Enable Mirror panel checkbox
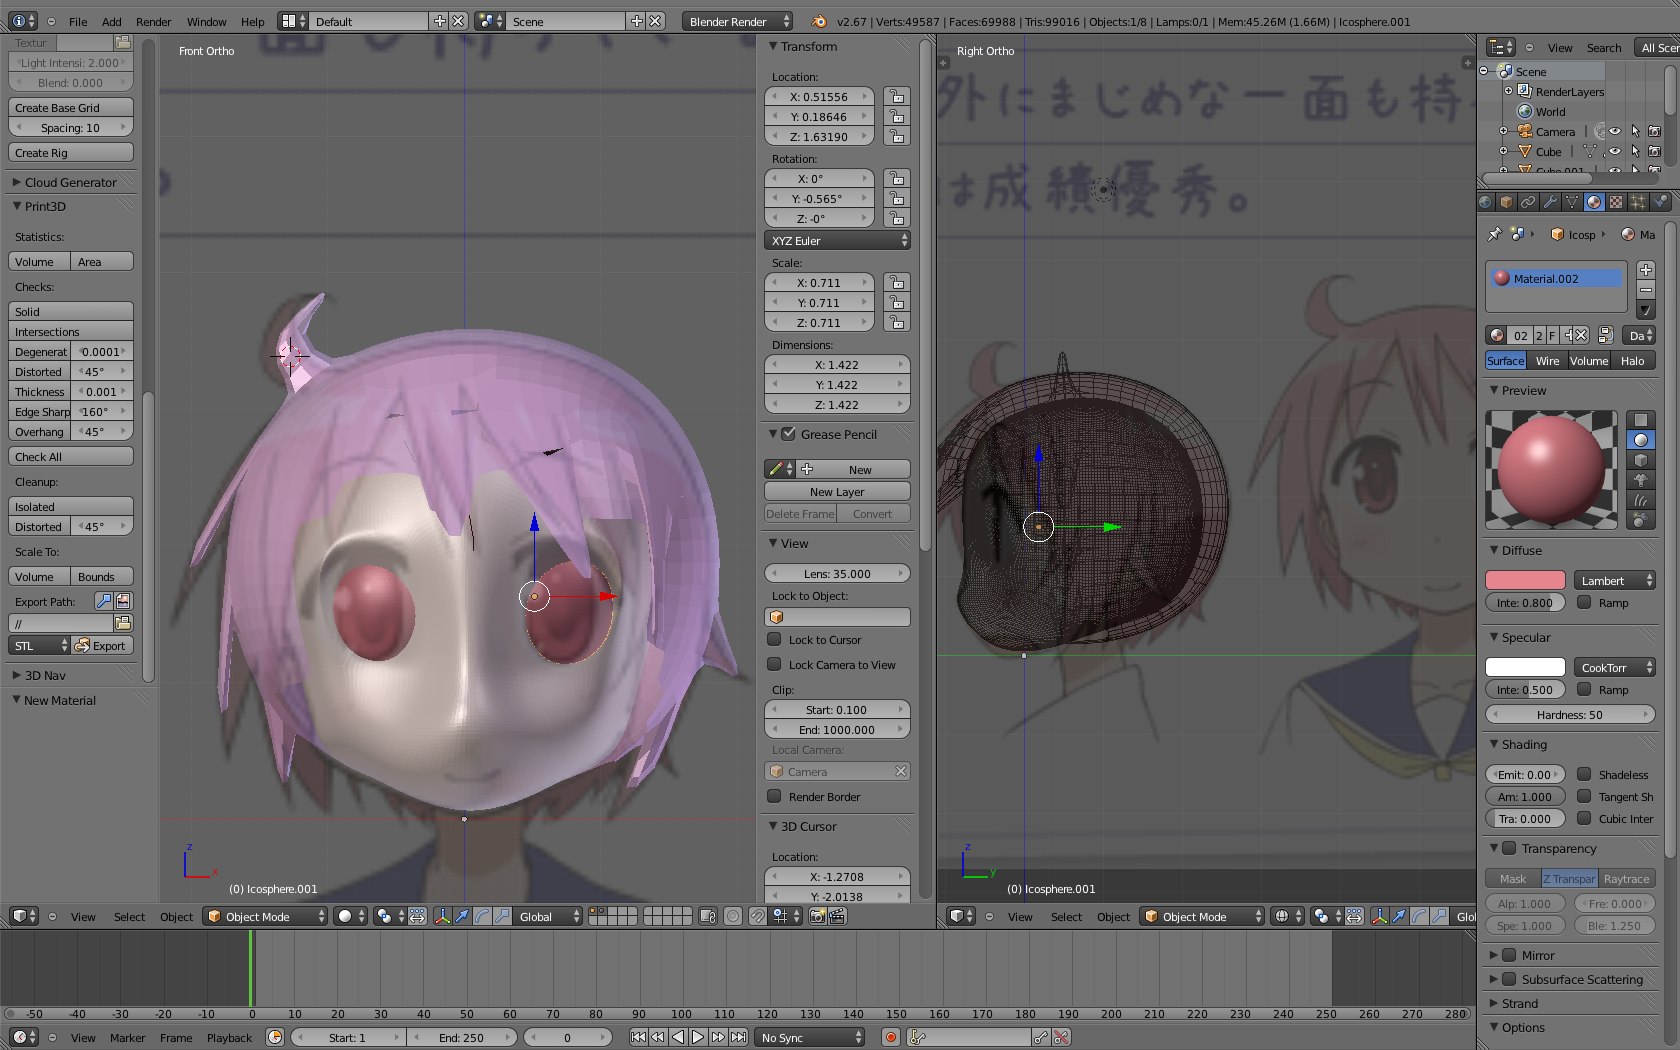The width and height of the screenshot is (1680, 1050). coord(1509,955)
